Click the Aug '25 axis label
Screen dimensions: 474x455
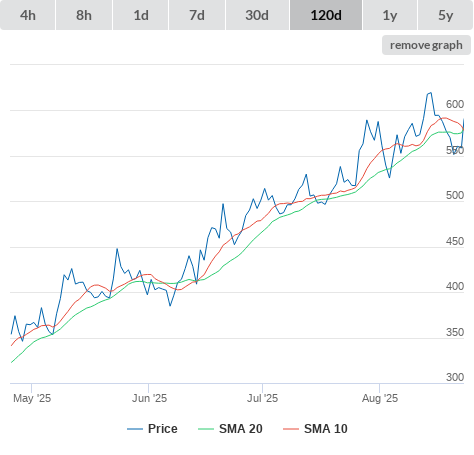pos(380,398)
